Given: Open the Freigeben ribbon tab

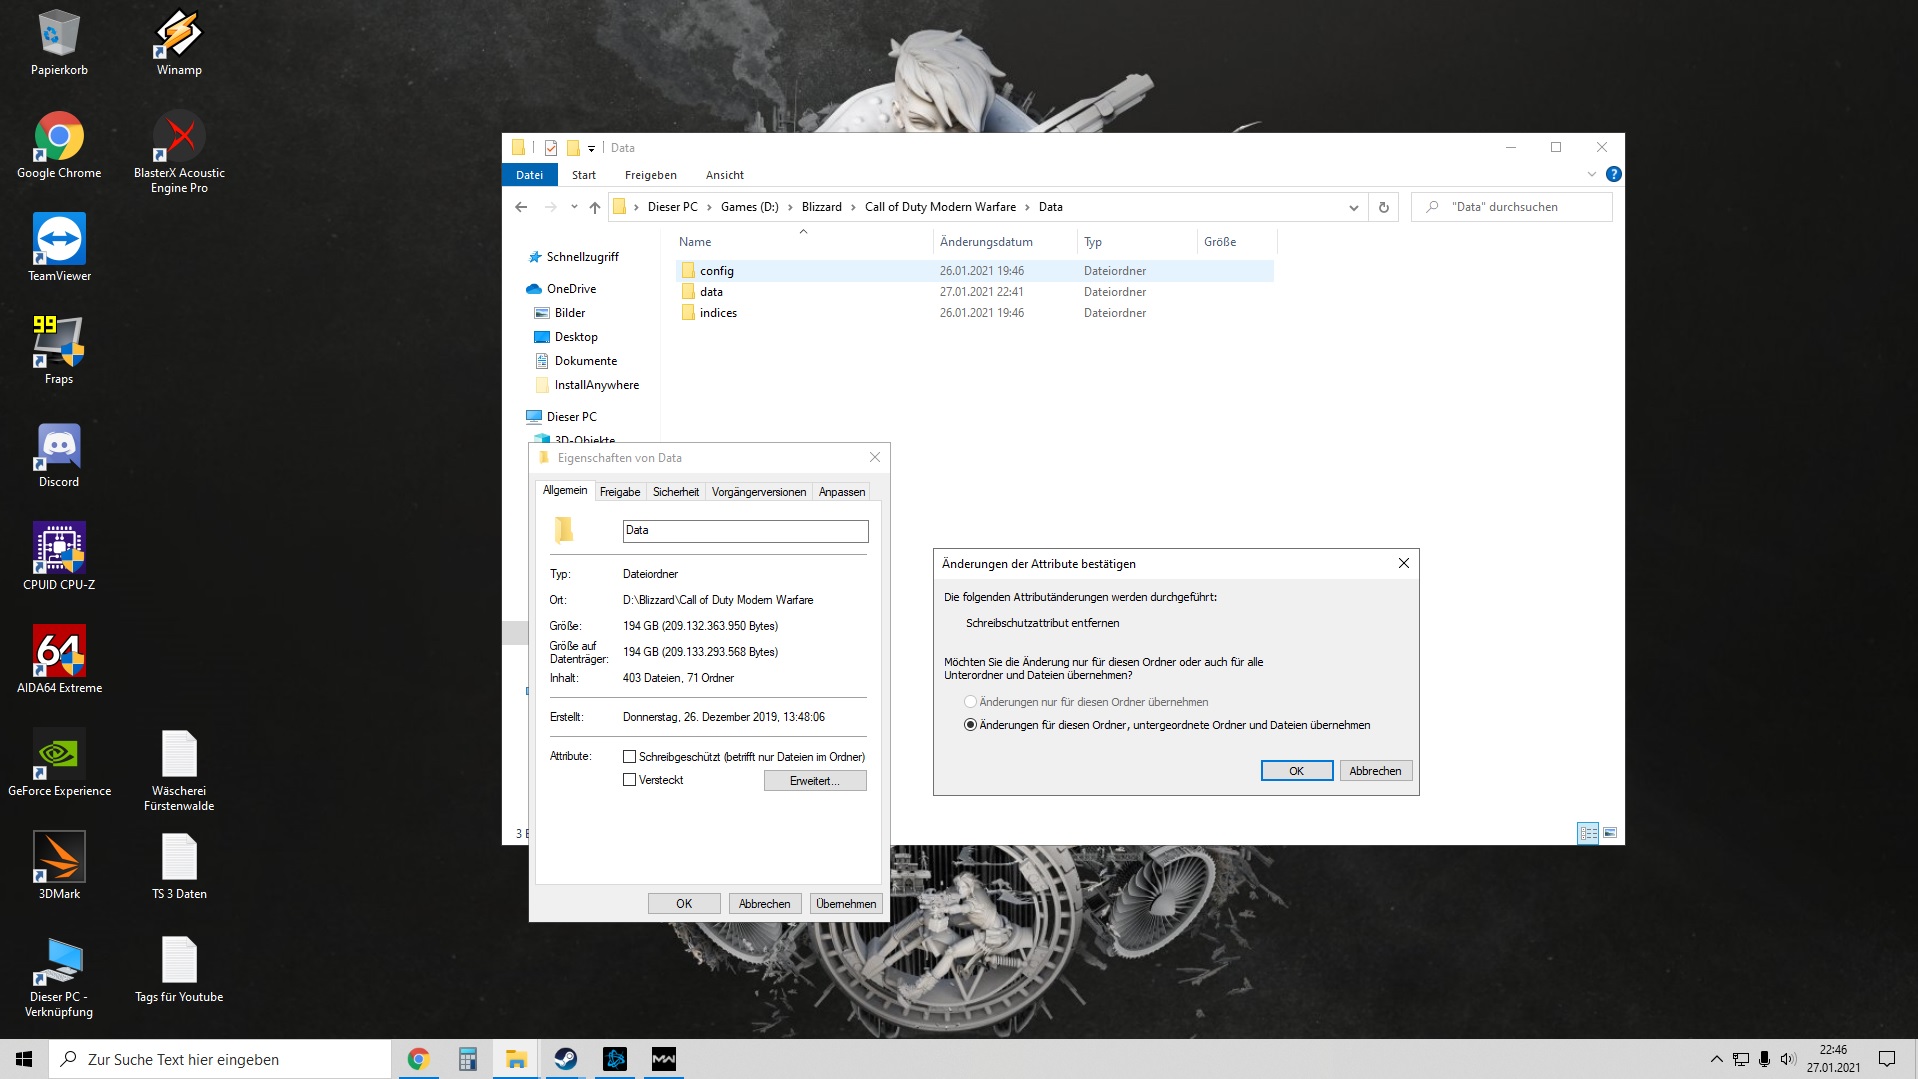Looking at the screenshot, I should click(651, 175).
